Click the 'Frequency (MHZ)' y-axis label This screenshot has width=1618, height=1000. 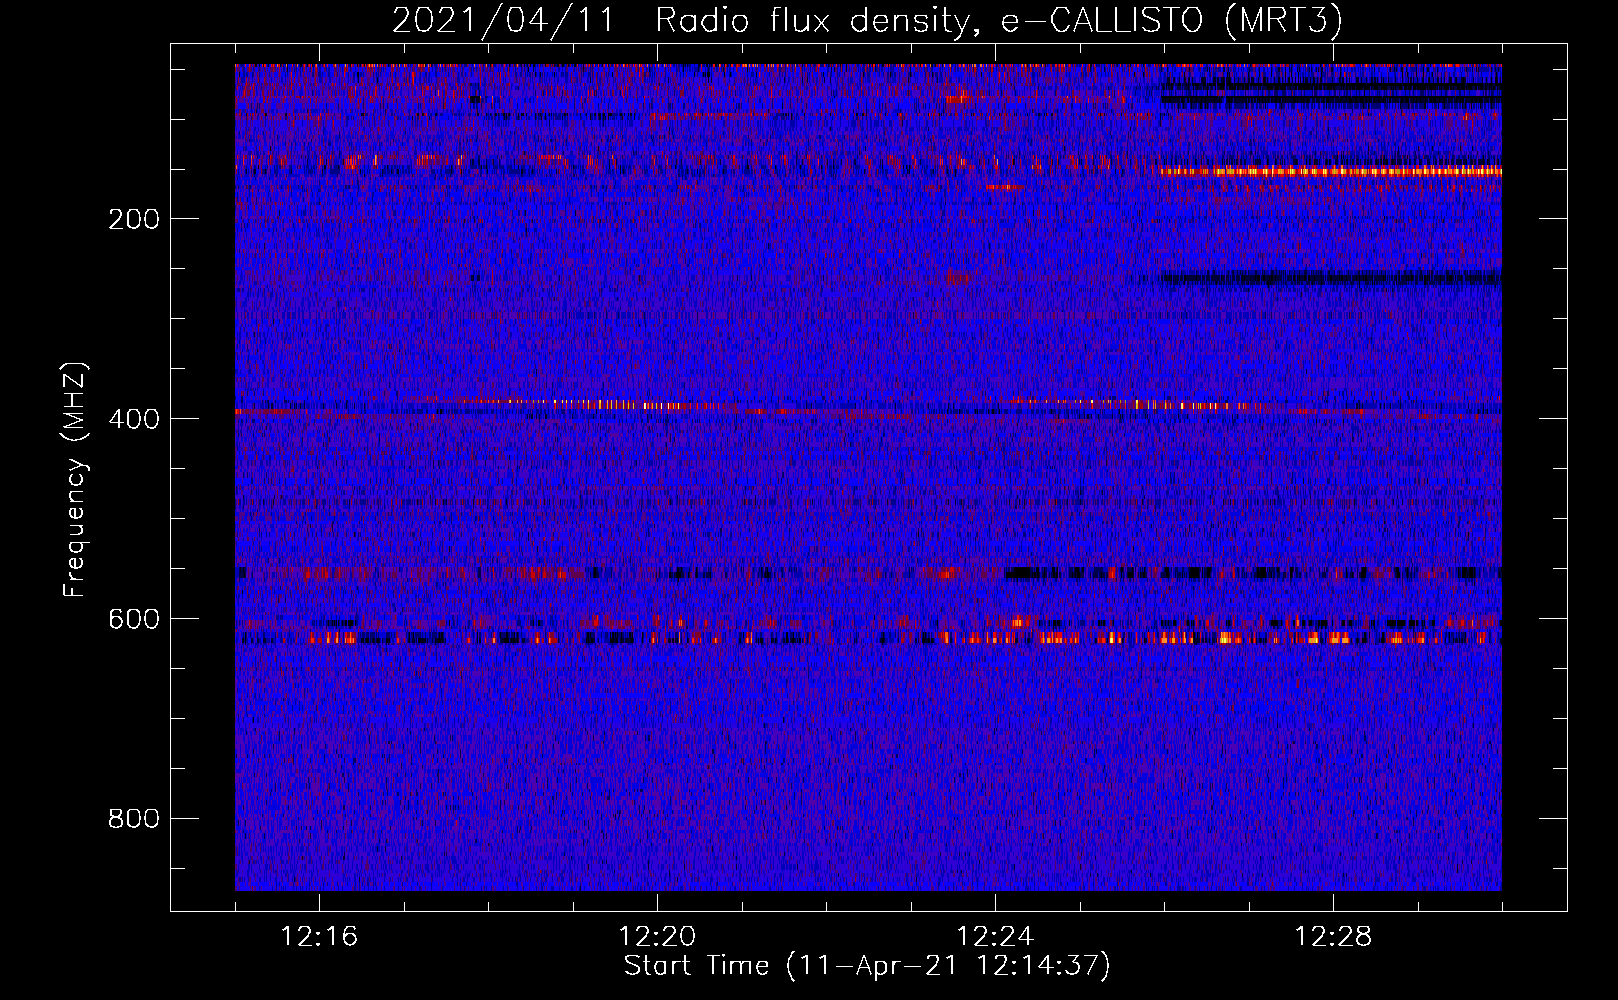[75, 480]
